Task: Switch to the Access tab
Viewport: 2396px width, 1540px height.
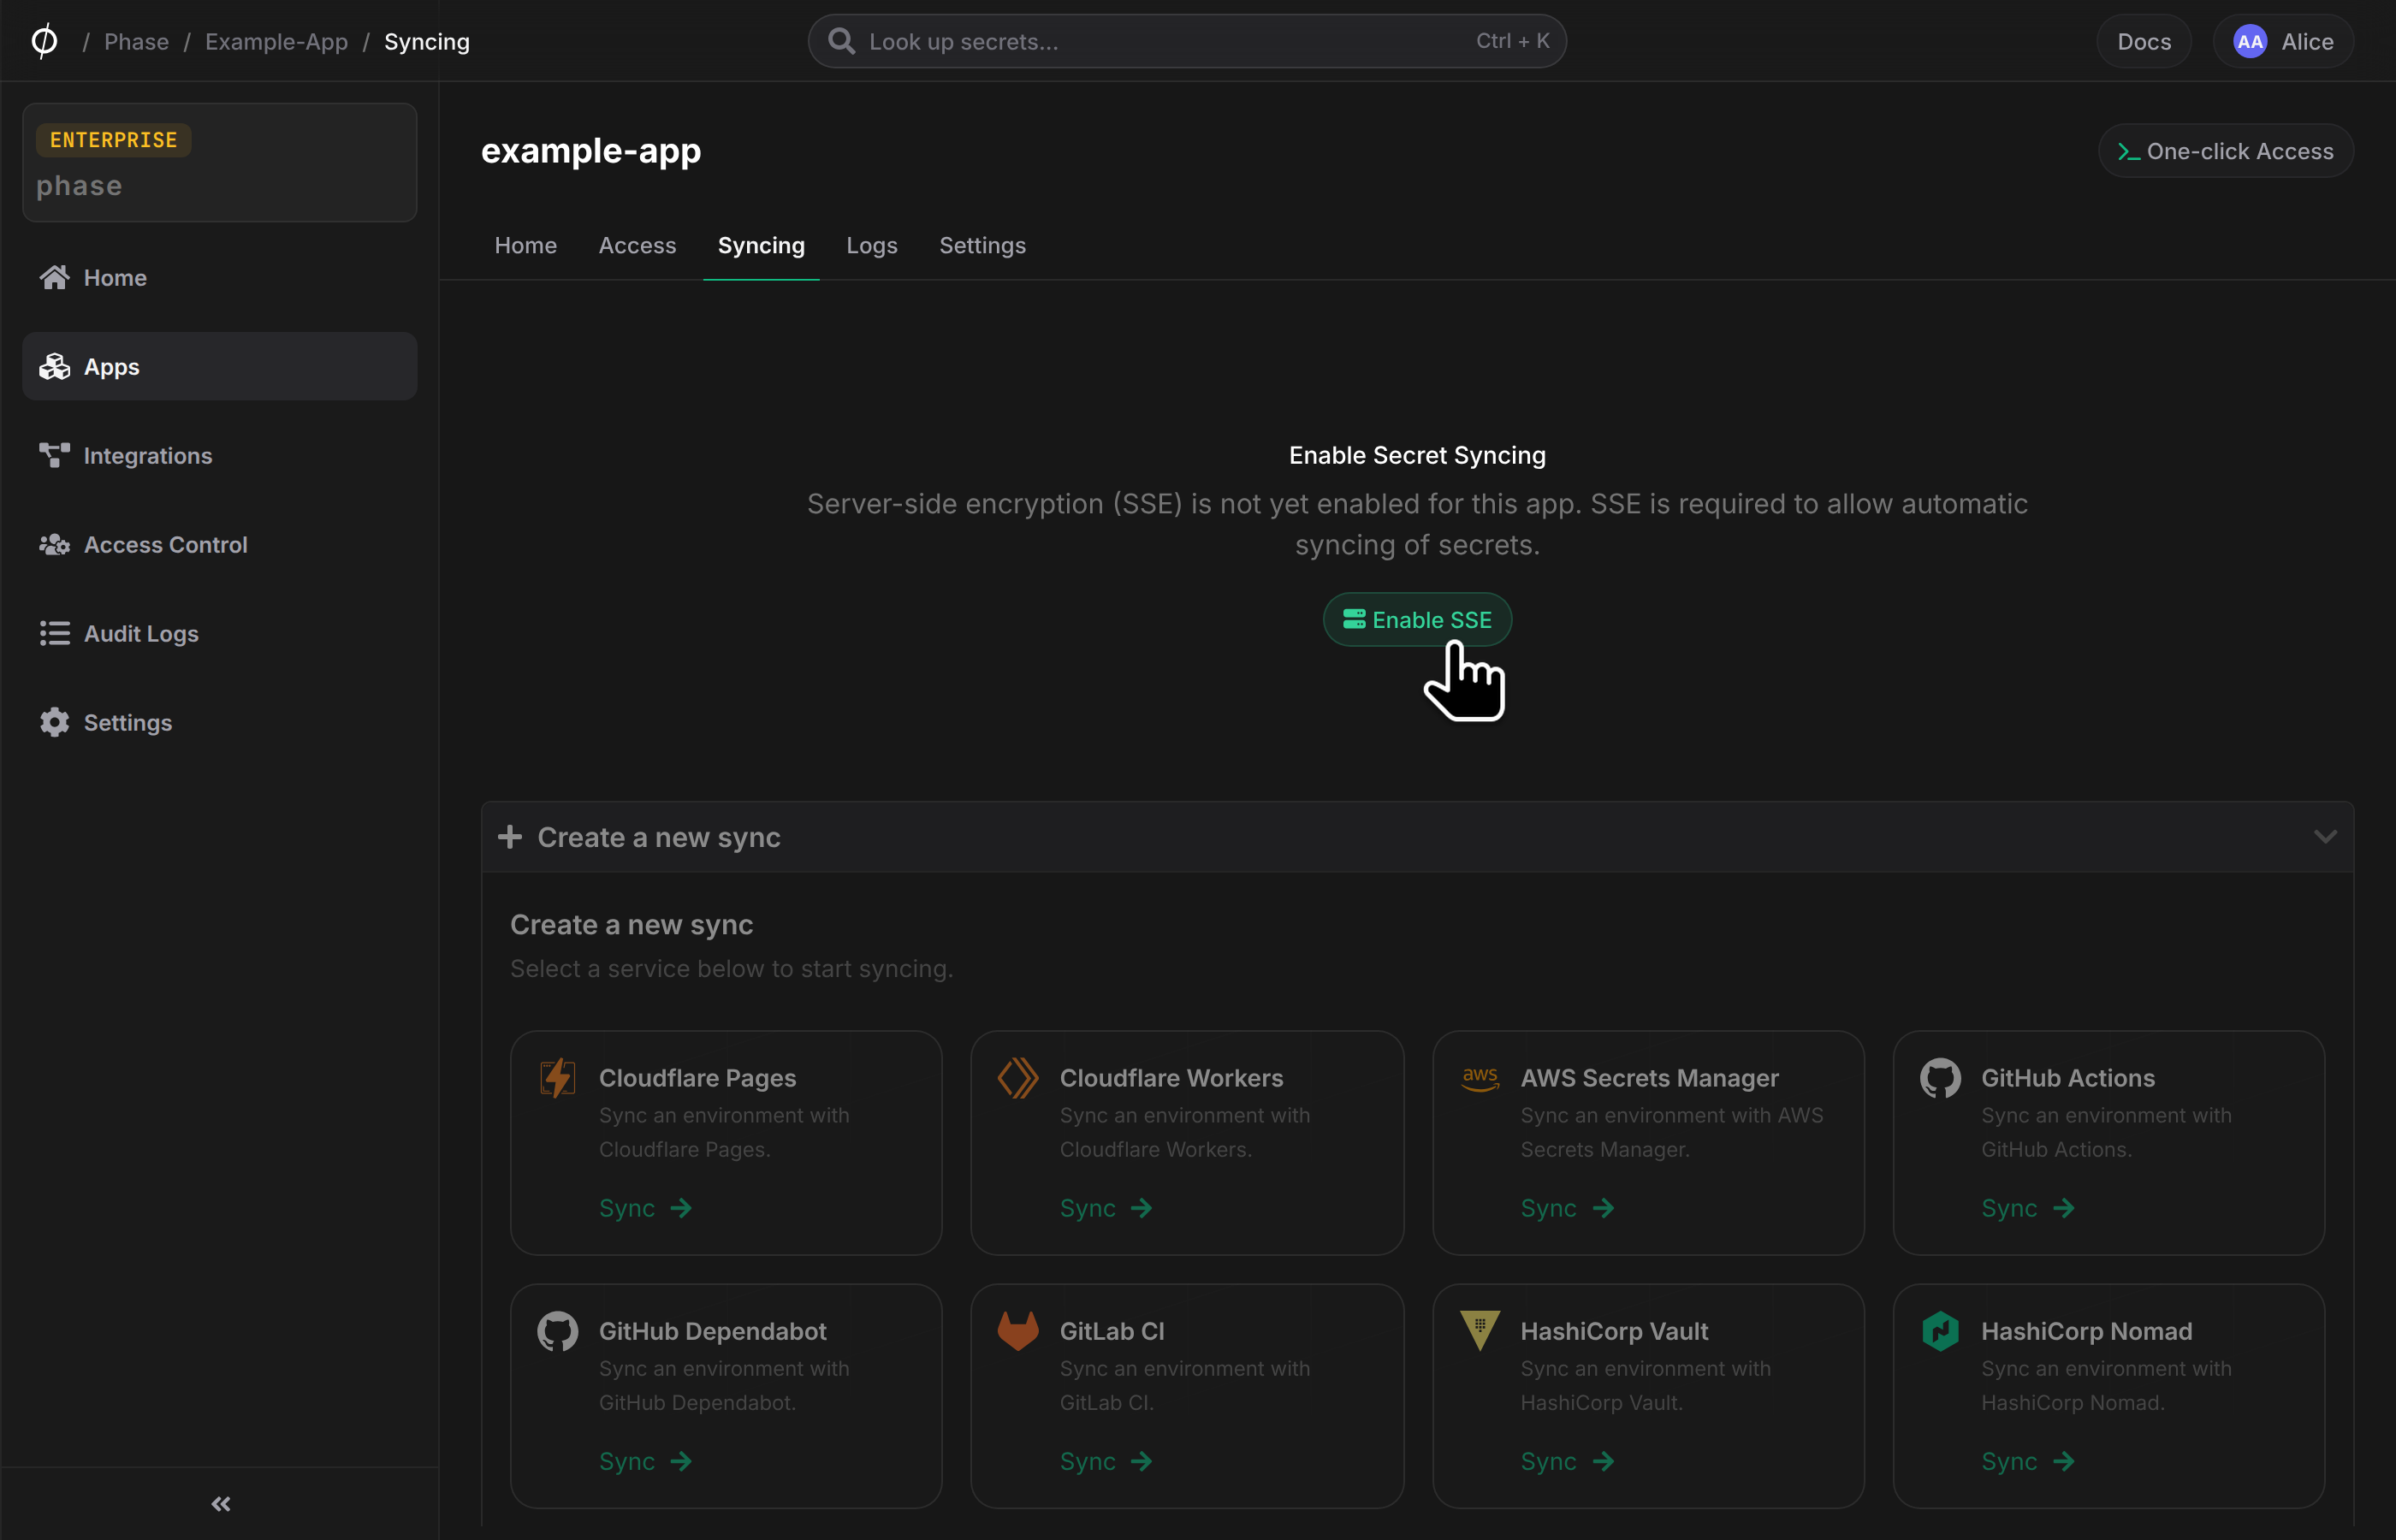Action: 637,245
